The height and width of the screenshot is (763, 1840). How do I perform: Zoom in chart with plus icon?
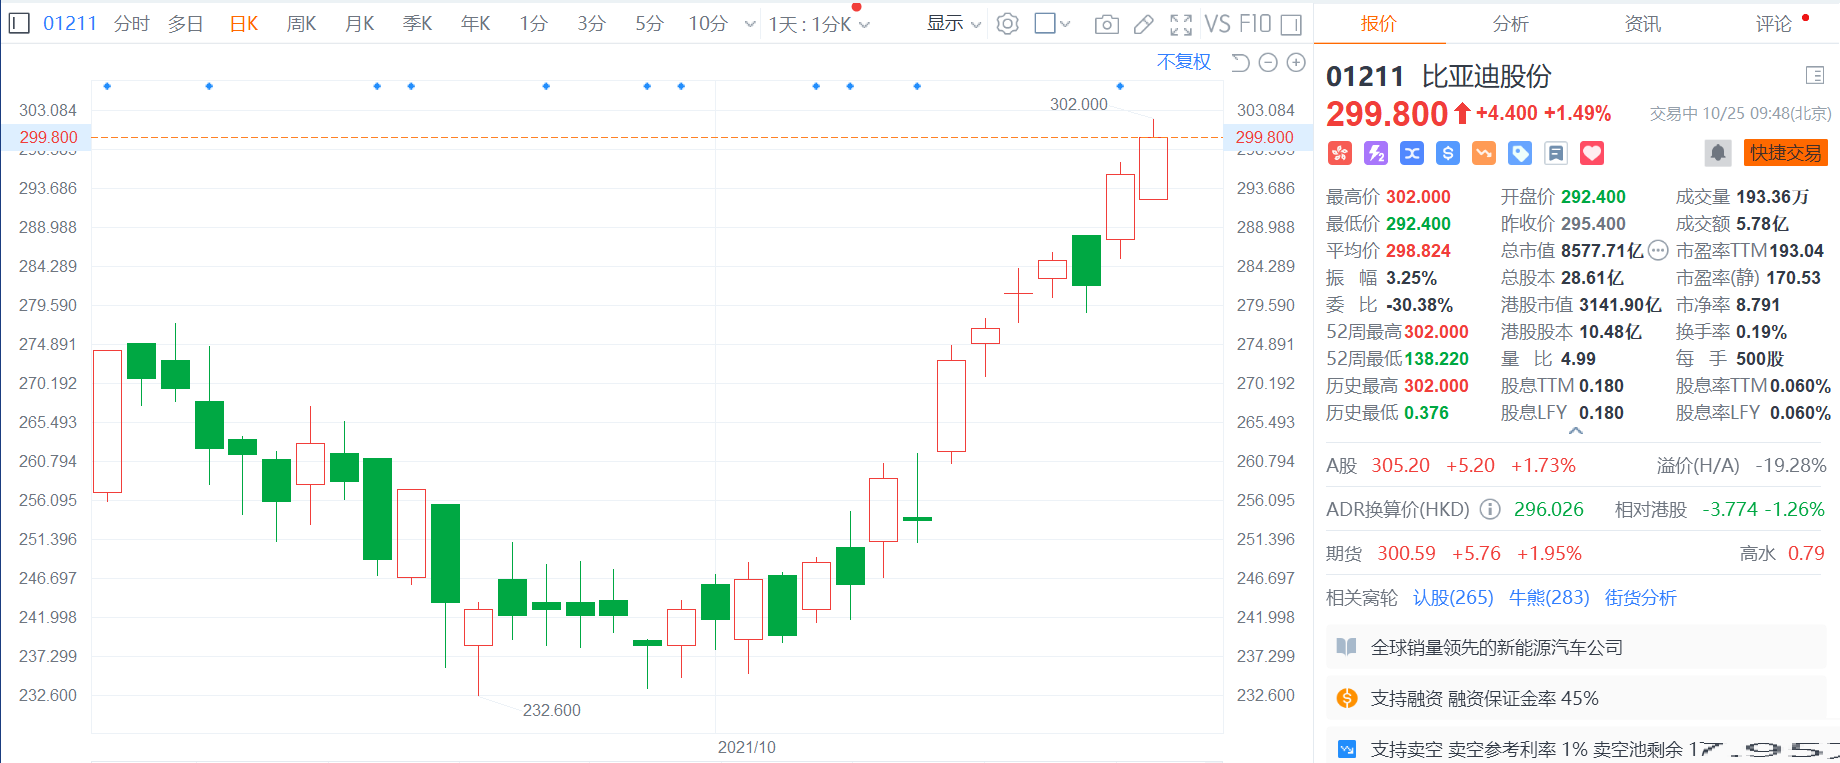pos(1296,62)
